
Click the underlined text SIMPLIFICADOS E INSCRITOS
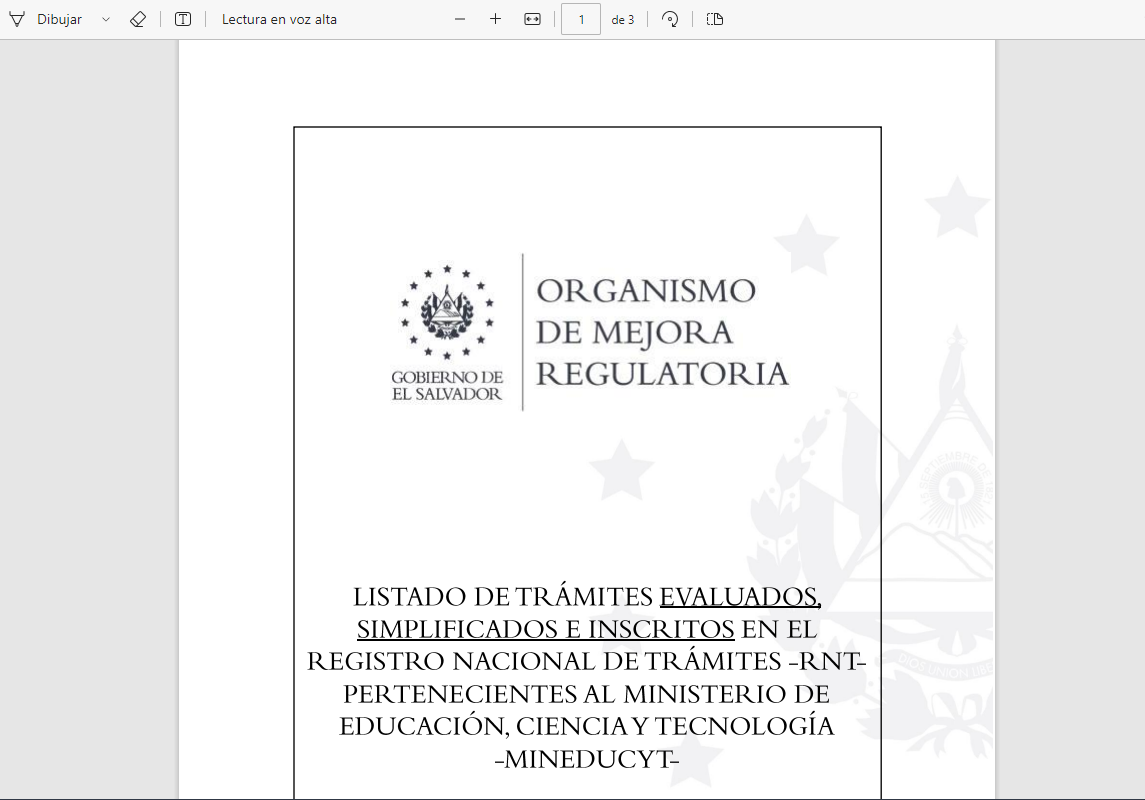(545, 629)
